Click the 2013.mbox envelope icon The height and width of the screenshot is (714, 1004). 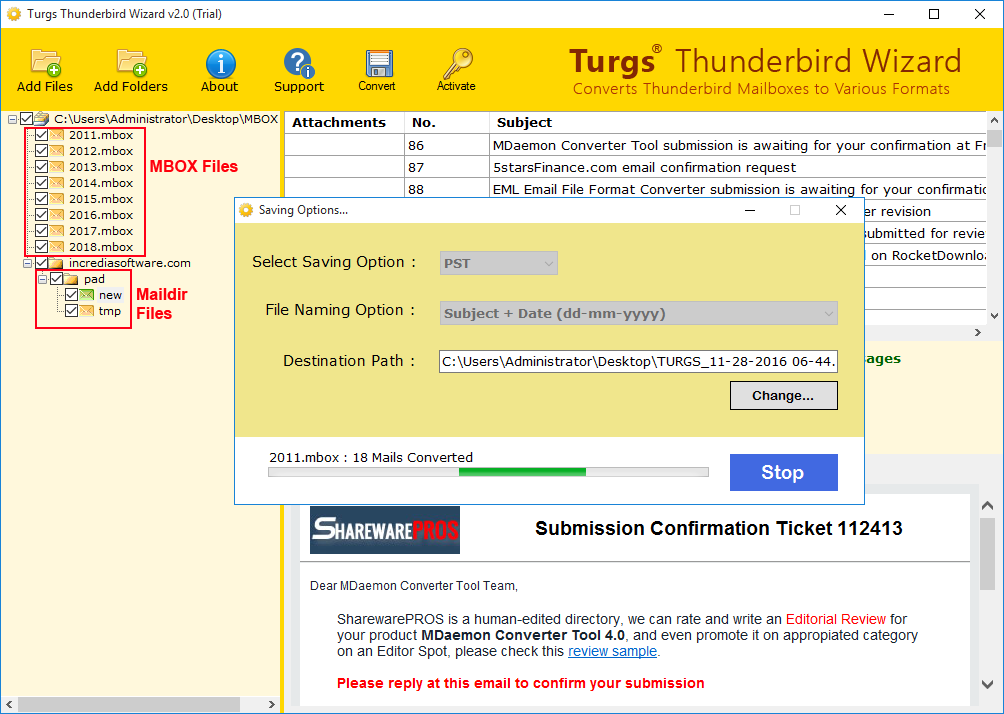pos(57,167)
